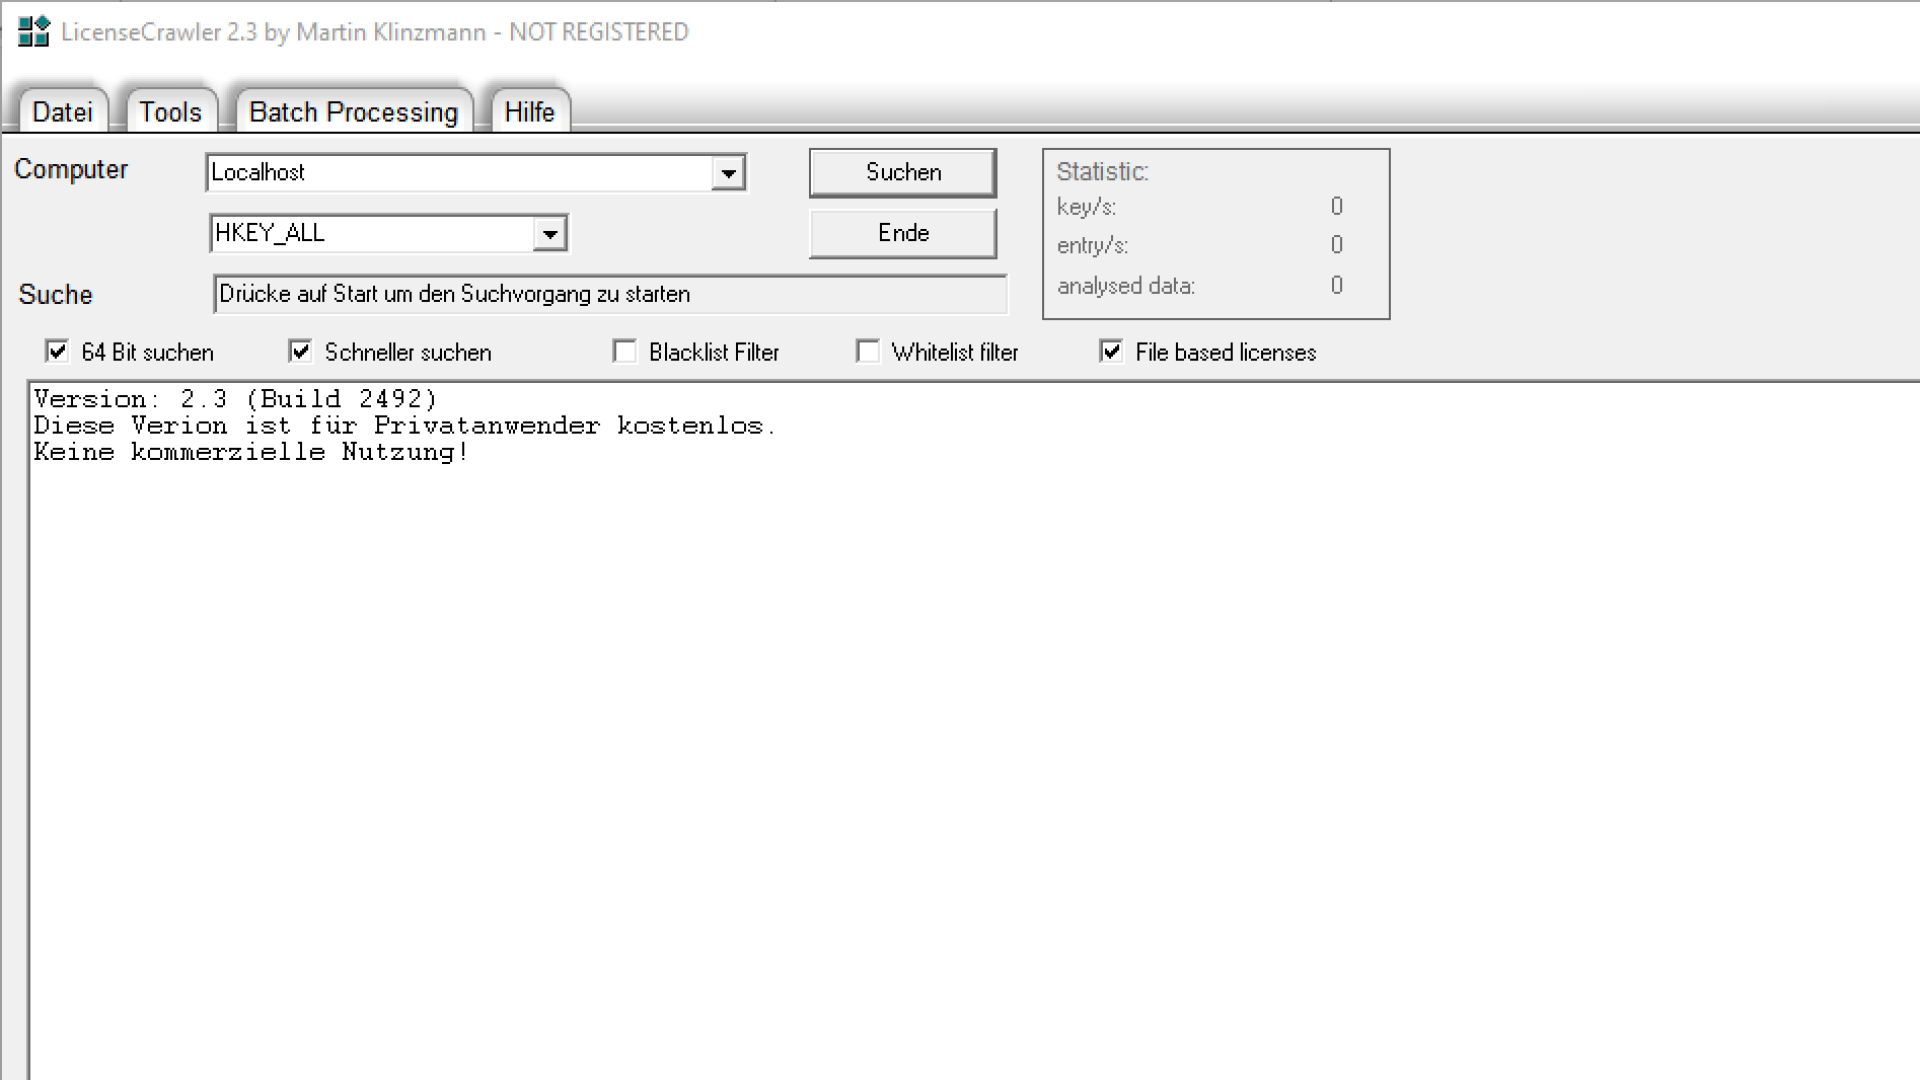Click the Ende button
1920x1080 pixels.
903,233
